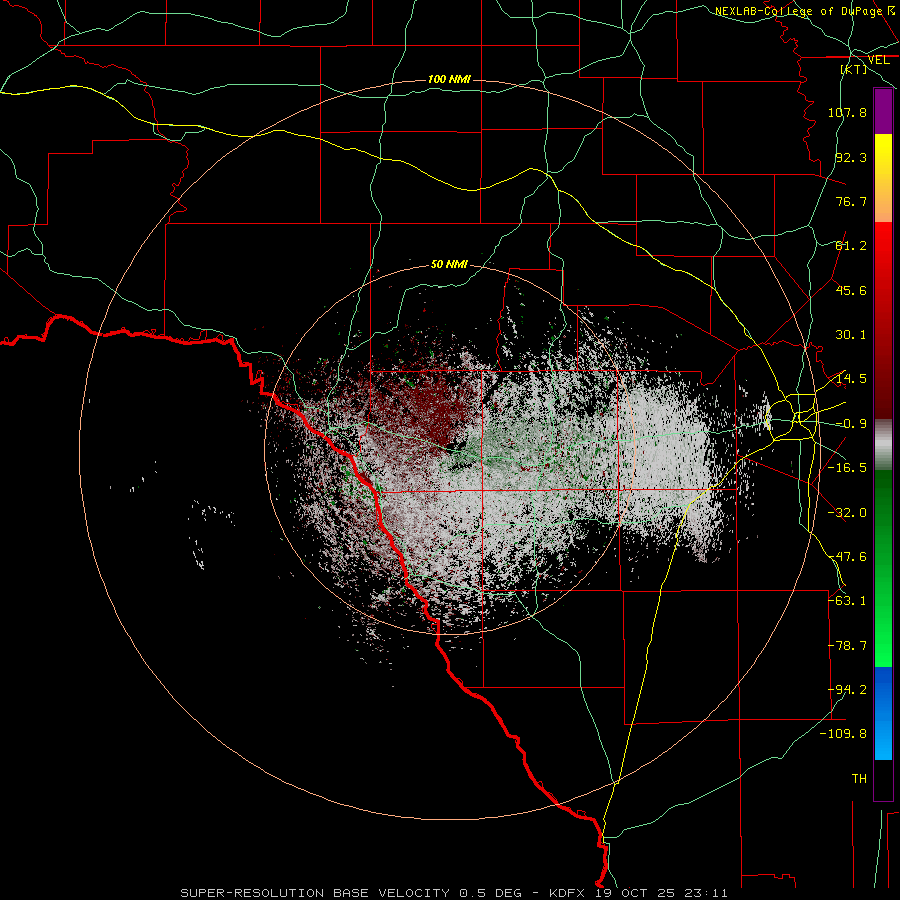Select the 61.2 velocity scale value

pyautogui.click(x=851, y=246)
